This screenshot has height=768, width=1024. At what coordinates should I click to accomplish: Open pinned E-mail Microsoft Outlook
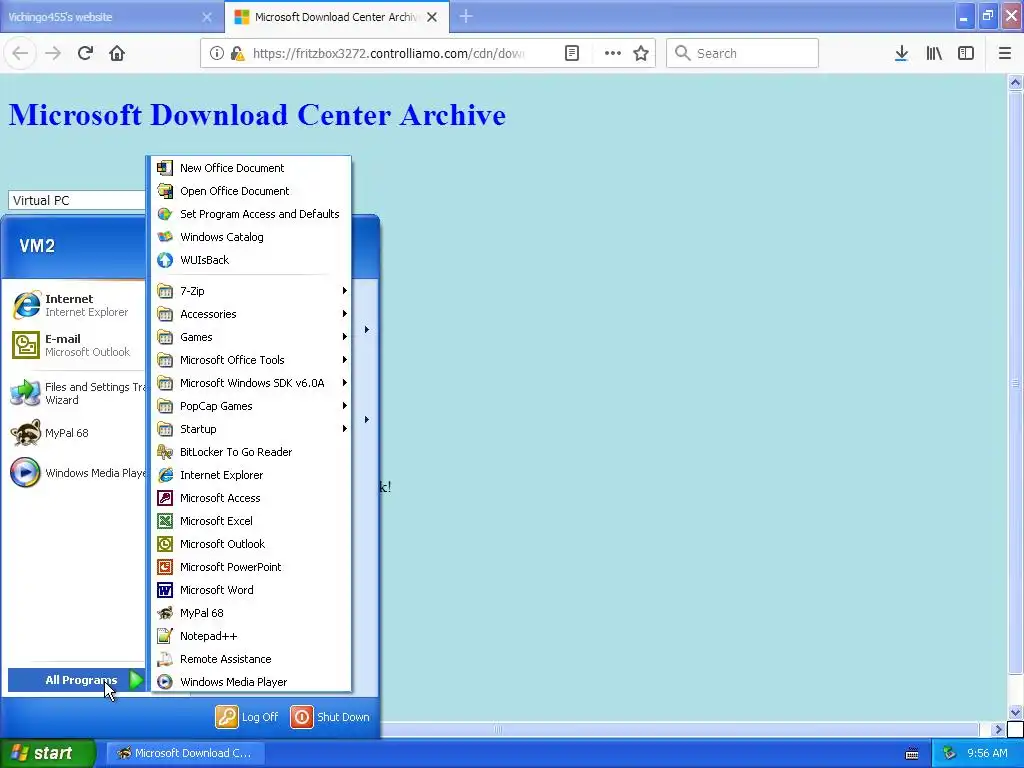(75, 345)
